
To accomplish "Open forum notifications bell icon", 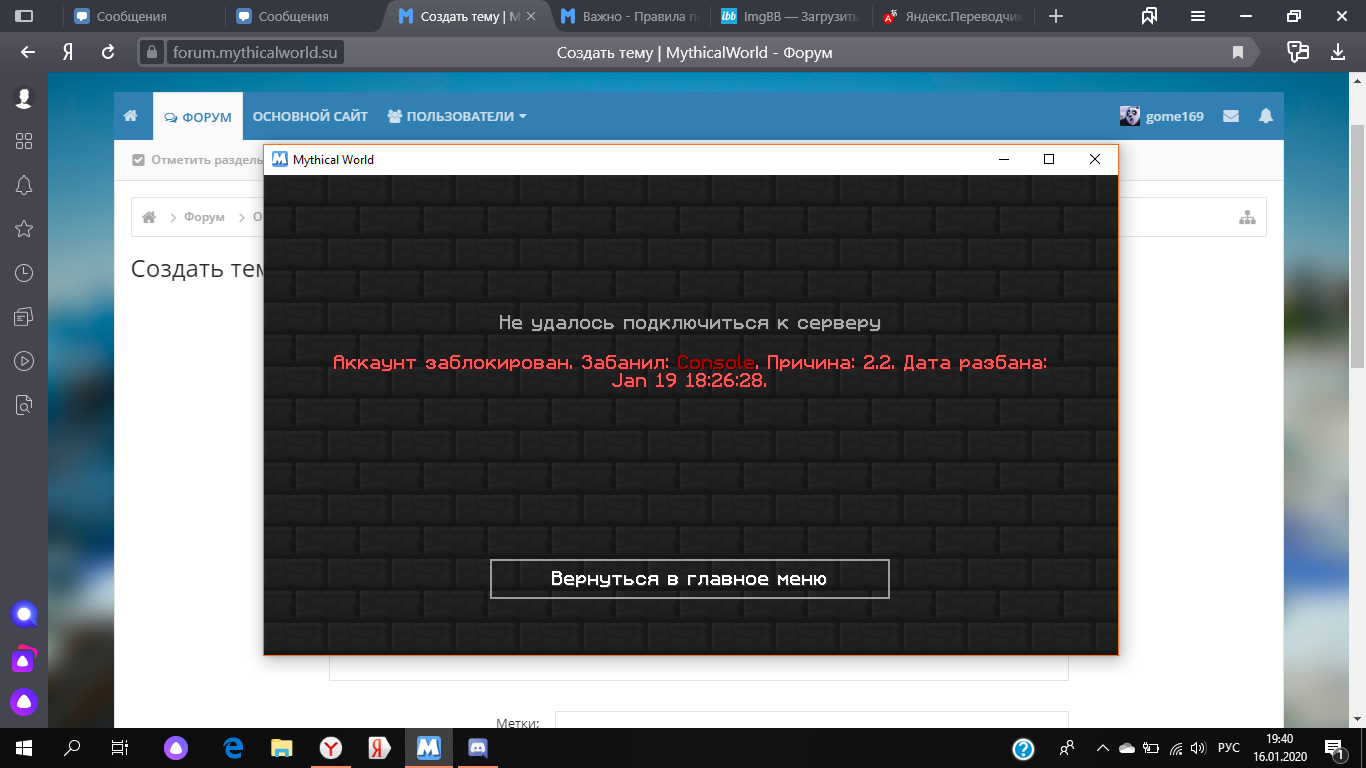I will [x=1266, y=116].
